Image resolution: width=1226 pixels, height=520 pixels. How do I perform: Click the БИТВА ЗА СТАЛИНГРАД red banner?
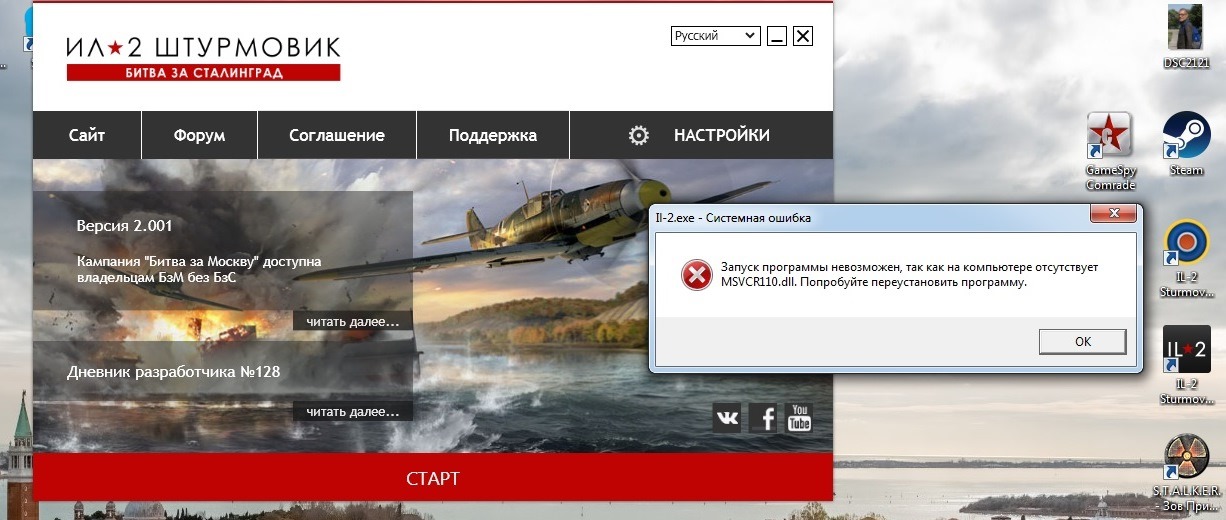pyautogui.click(x=204, y=73)
